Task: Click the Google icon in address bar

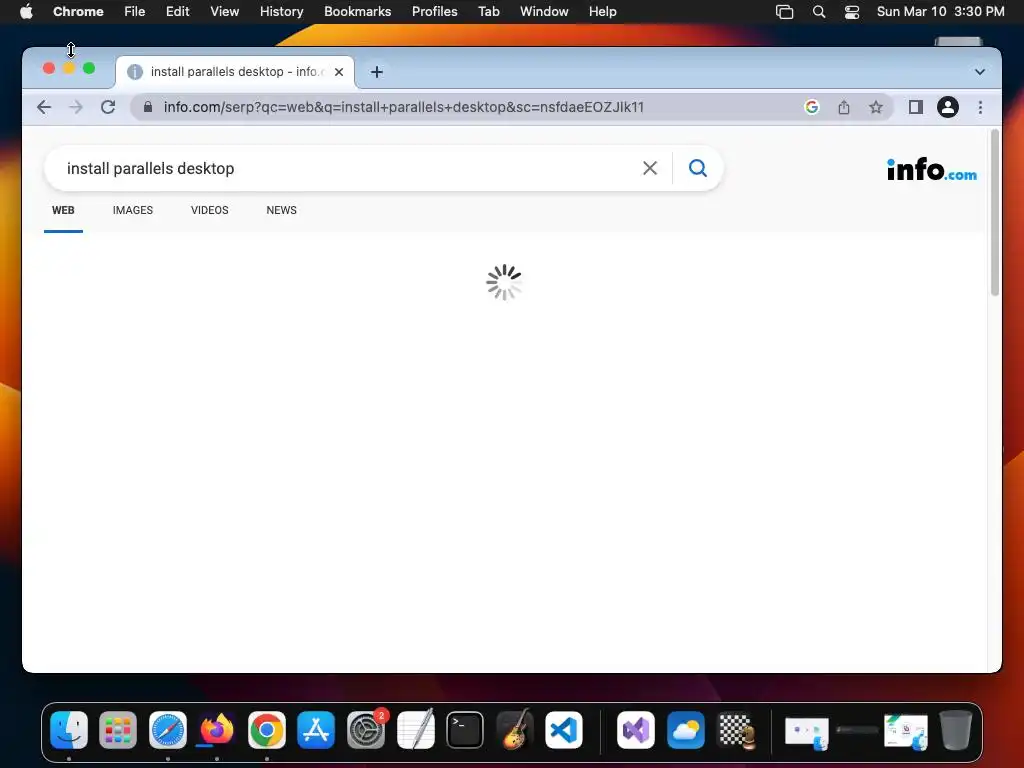Action: (x=812, y=107)
